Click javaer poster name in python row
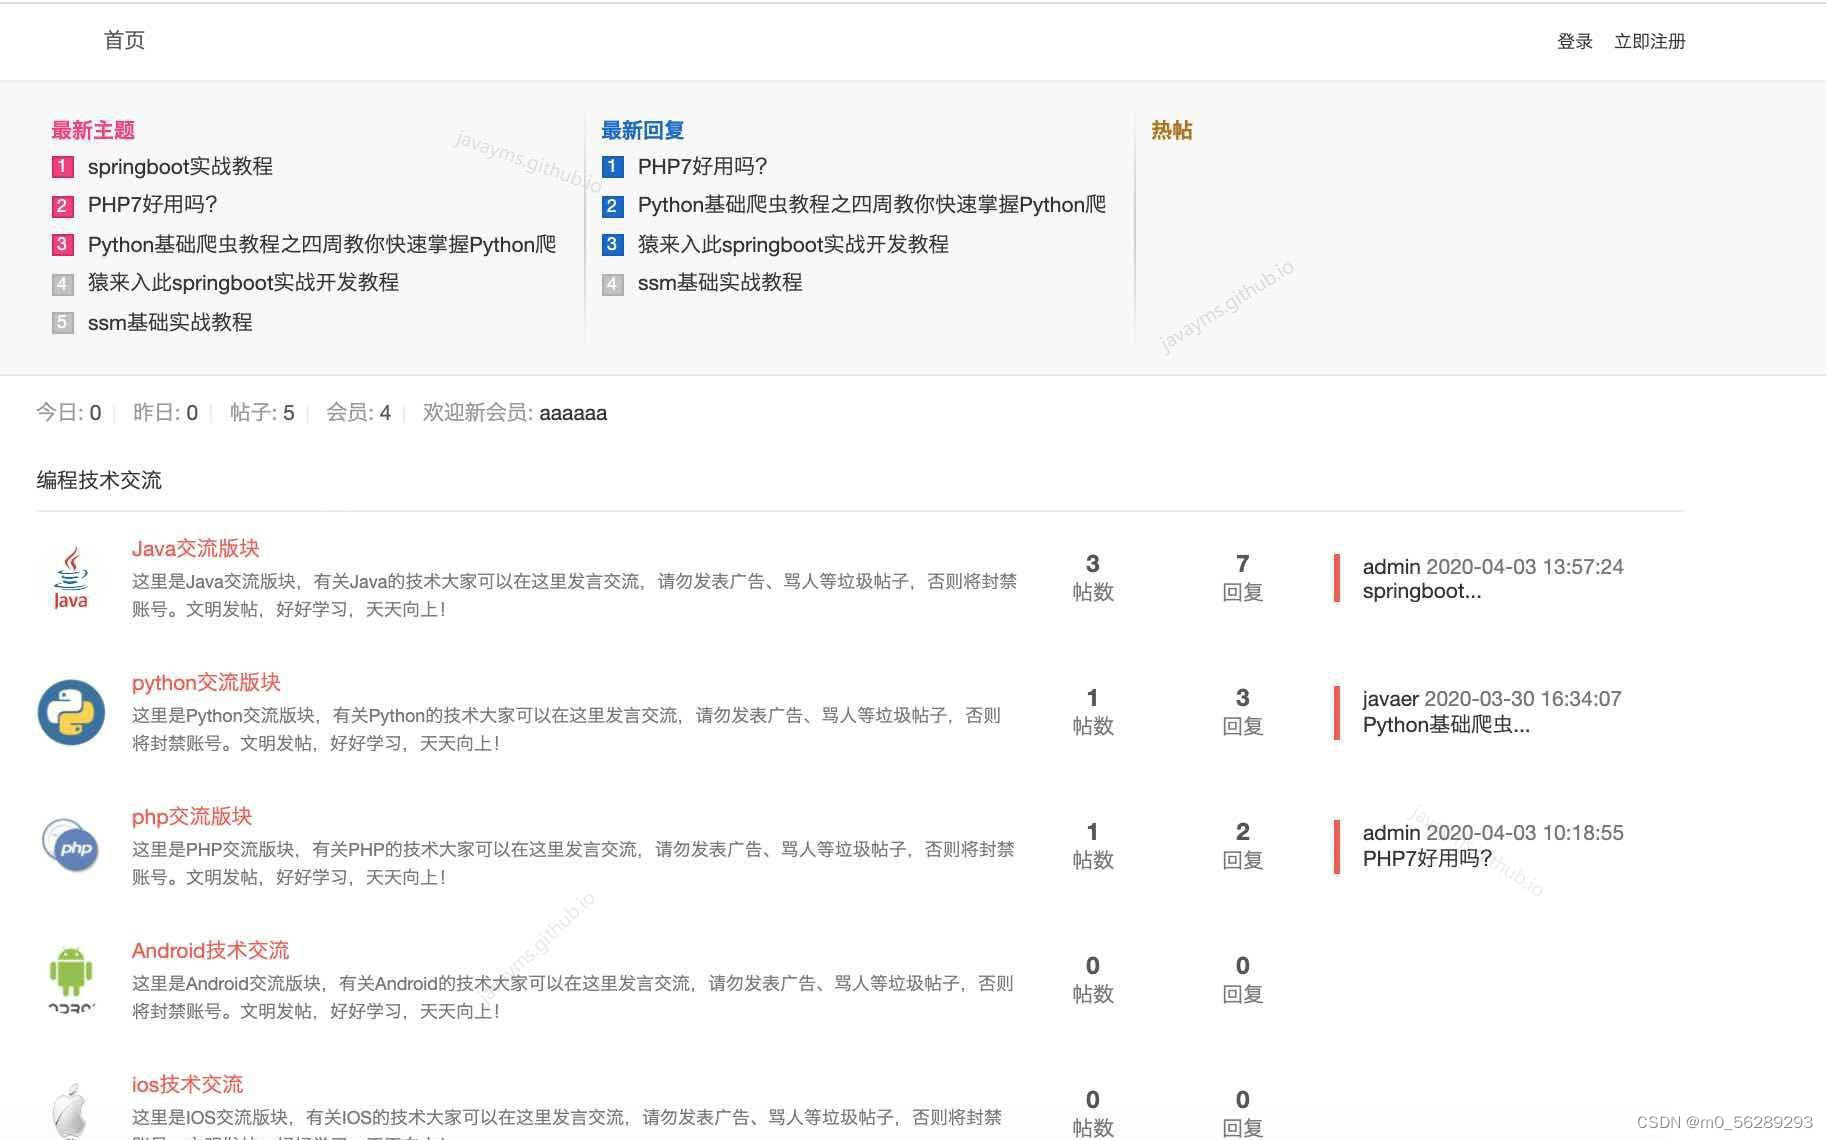The image size is (1828, 1140). (x=1390, y=699)
